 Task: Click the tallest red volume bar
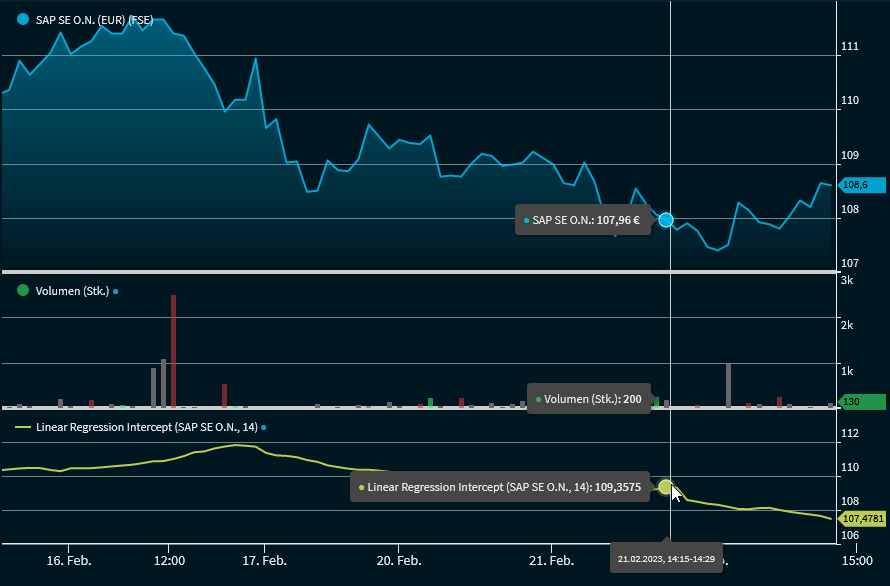(173, 350)
